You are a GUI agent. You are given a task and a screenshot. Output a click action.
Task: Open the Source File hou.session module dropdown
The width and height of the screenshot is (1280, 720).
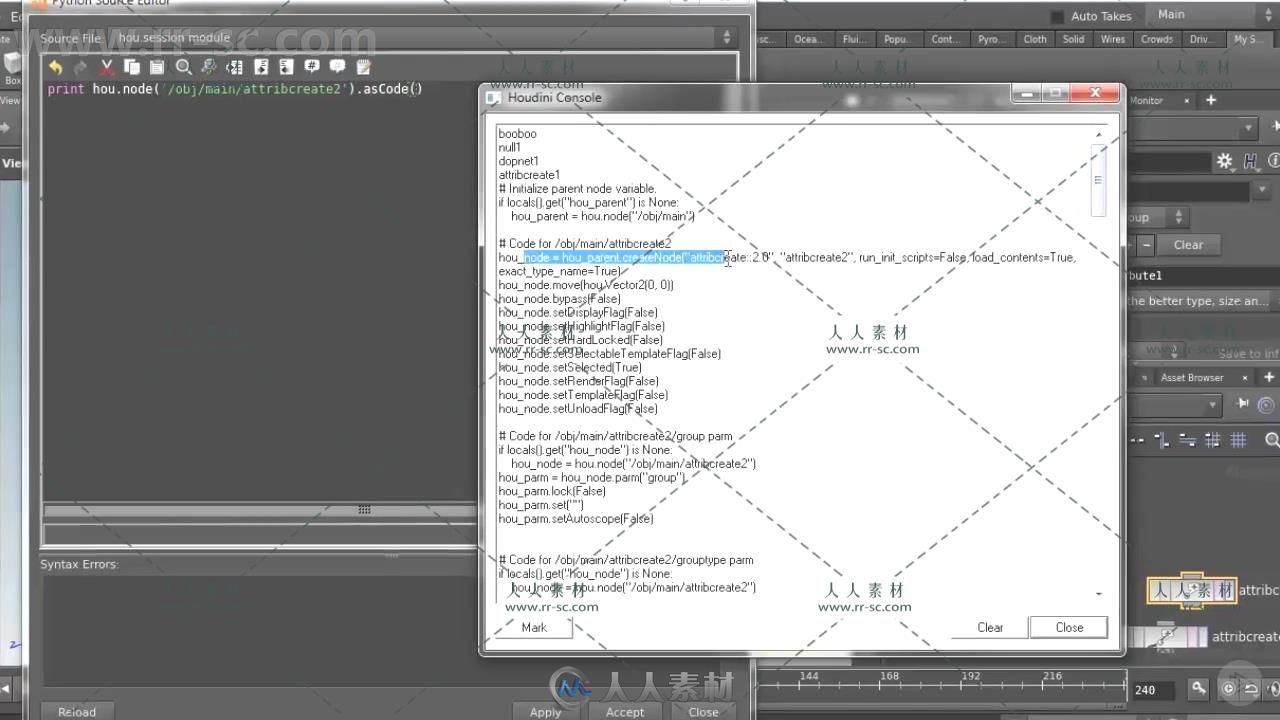pos(423,38)
